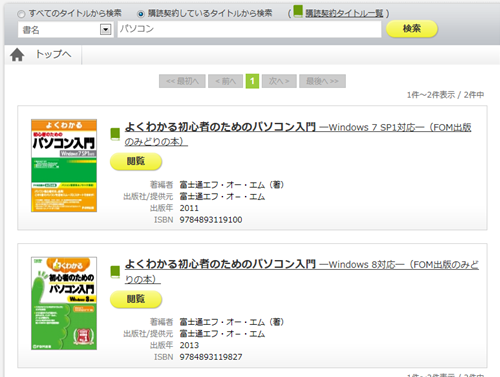Open Windows 8 book cover thumbnail
This screenshot has height=377, width=500.
pos(64,303)
